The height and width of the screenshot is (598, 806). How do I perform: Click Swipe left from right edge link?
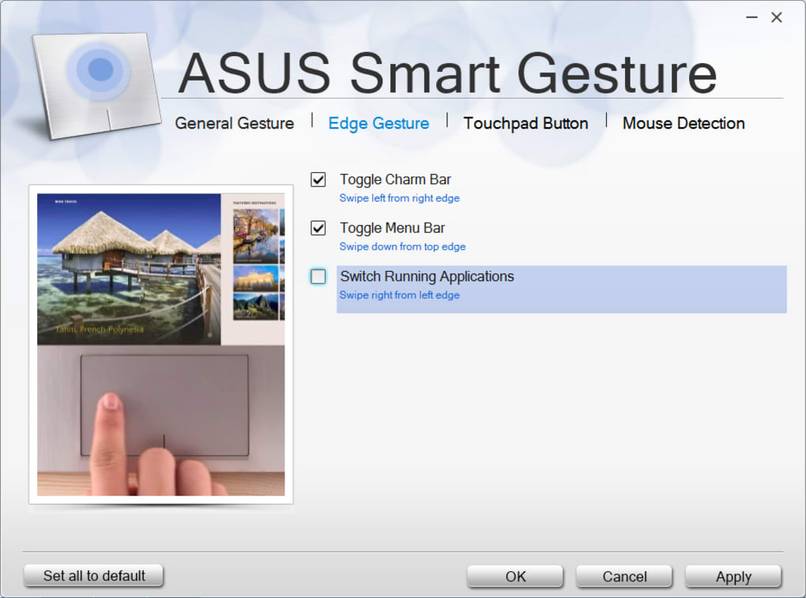pos(399,198)
